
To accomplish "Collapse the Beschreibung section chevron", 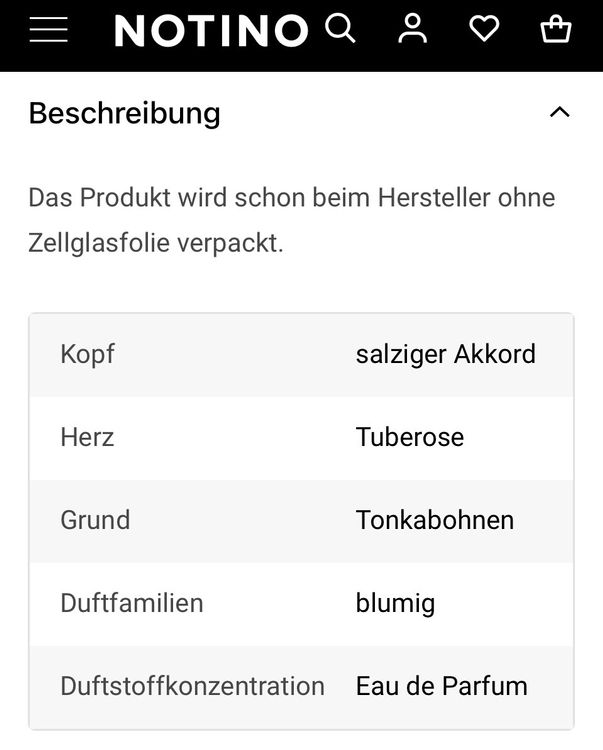I will [560, 112].
